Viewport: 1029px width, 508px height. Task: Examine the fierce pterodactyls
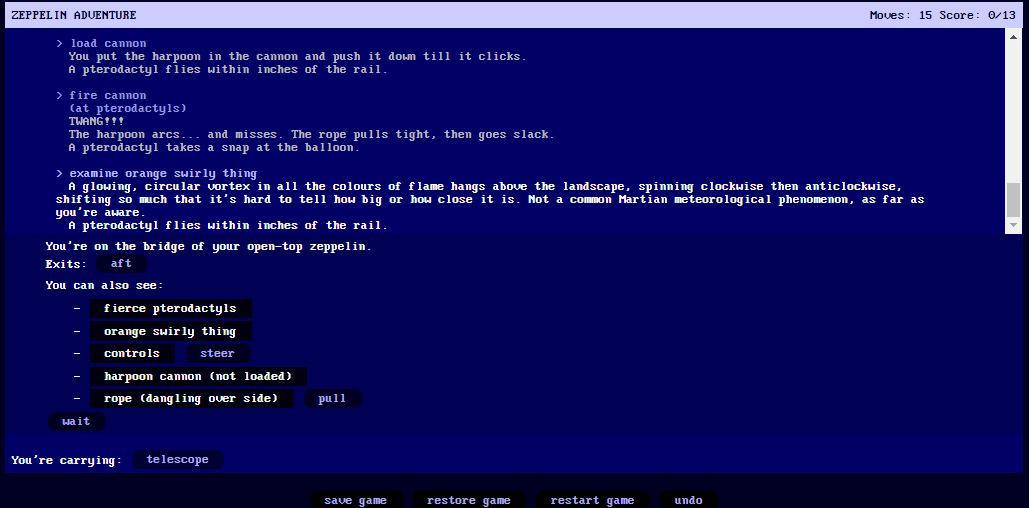coord(170,308)
